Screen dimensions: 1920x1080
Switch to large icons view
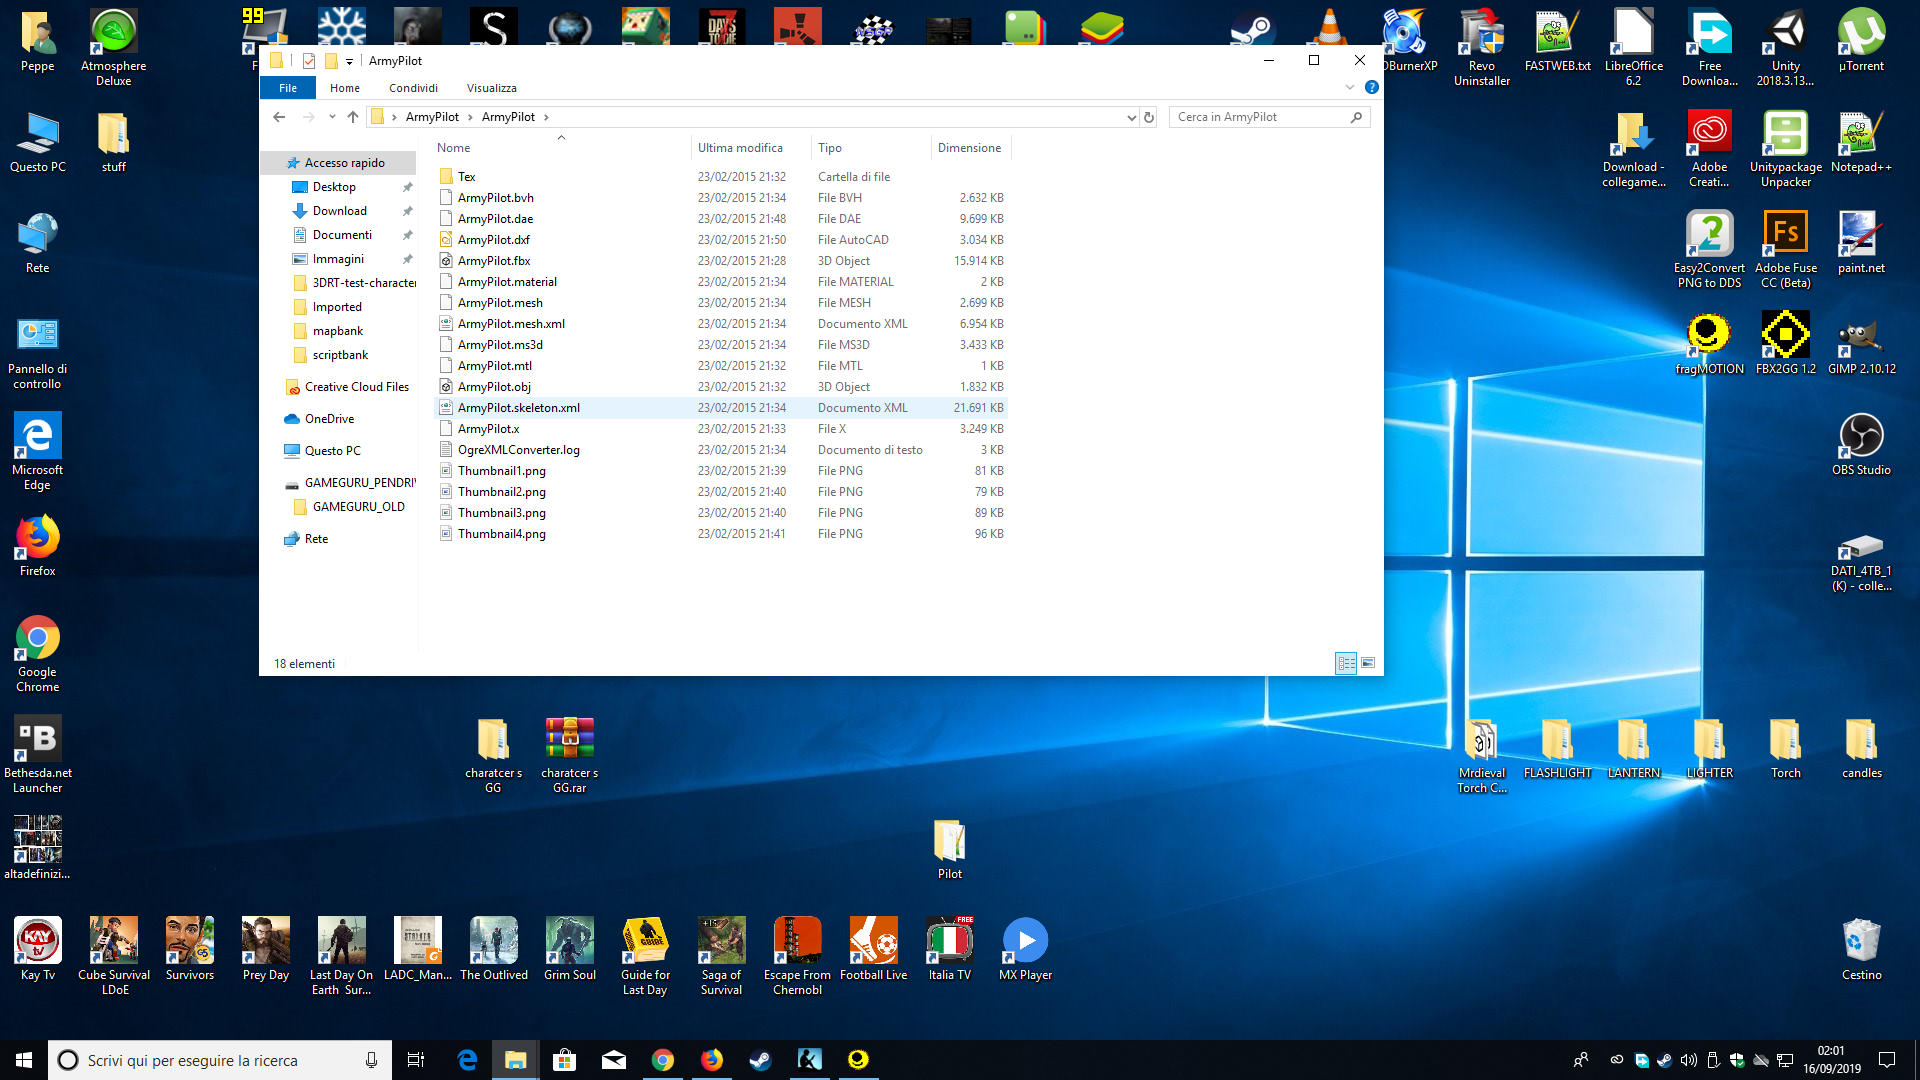coord(1368,663)
